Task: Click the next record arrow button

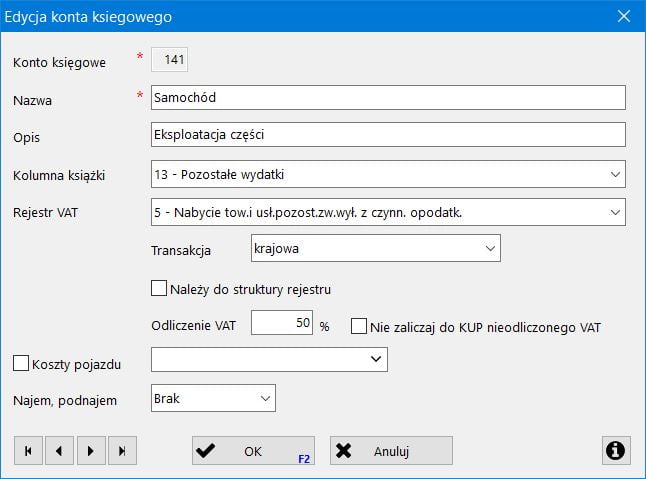Action: pyautogui.click(x=90, y=451)
